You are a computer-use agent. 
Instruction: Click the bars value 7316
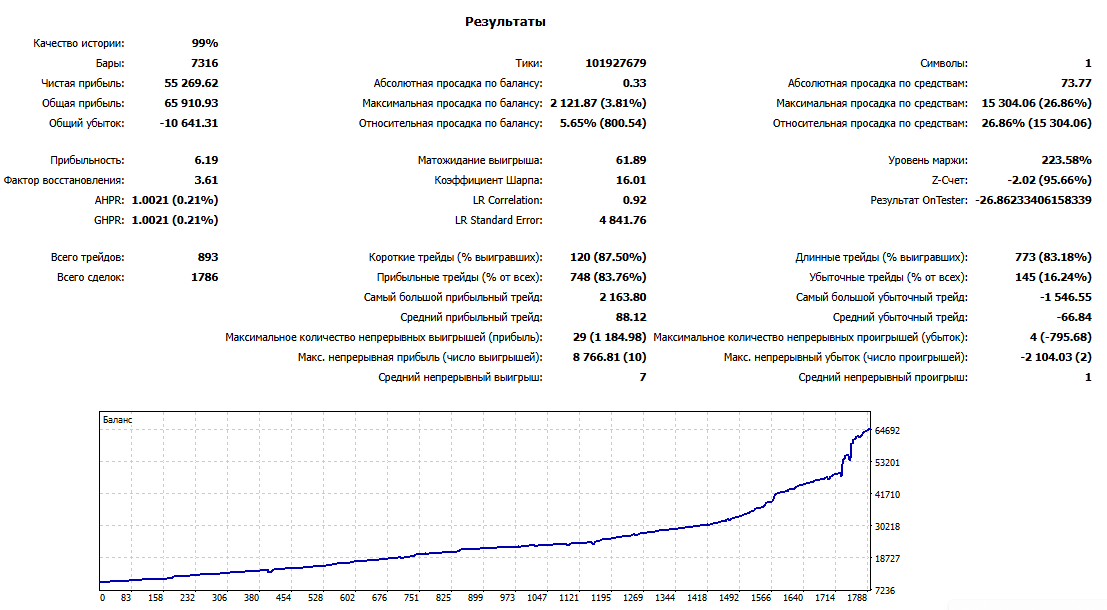[x=205, y=63]
